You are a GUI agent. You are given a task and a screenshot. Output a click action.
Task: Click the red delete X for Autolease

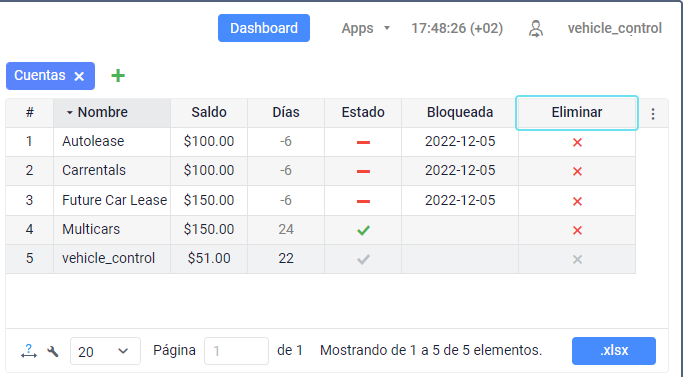(x=577, y=142)
